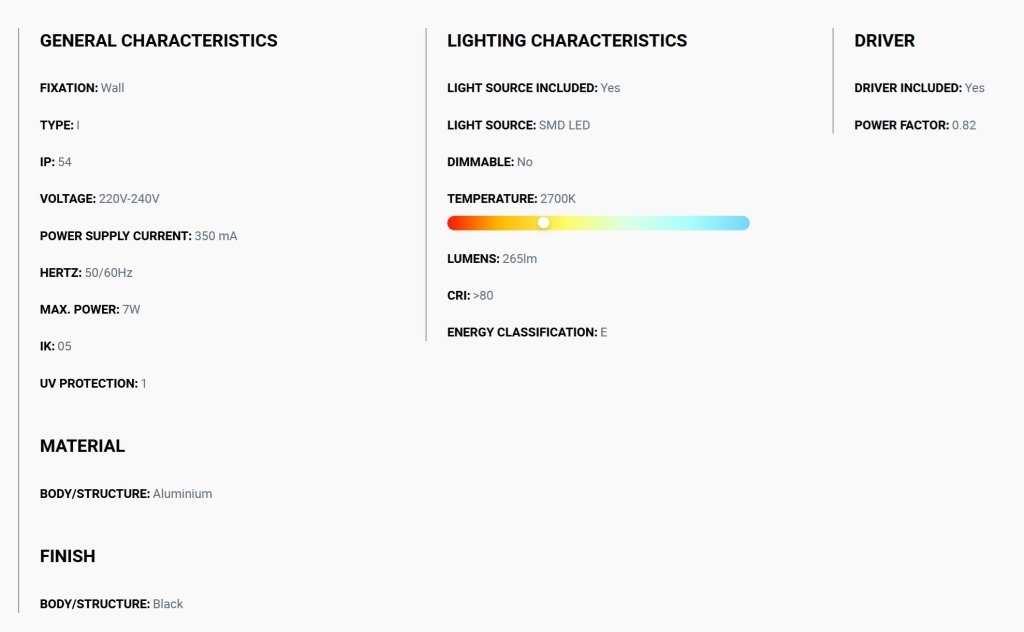Select the Energy Classification E entry
Viewport: 1024px width, 632px height.
pos(527,332)
